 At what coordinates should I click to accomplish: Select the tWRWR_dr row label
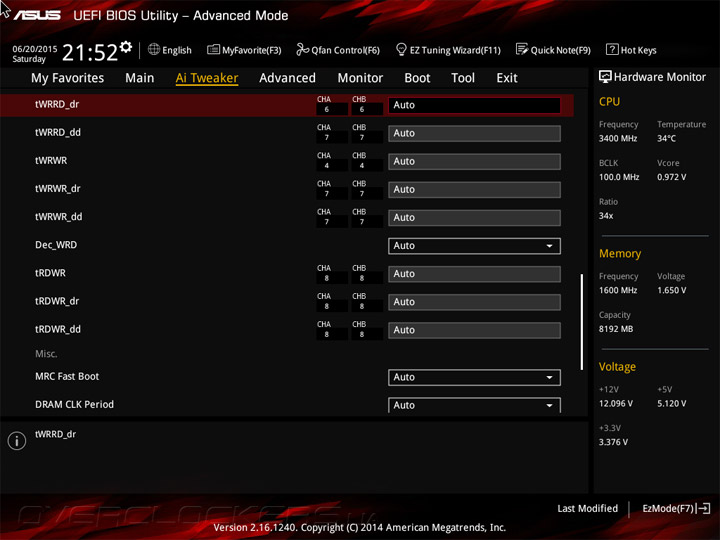(58, 189)
